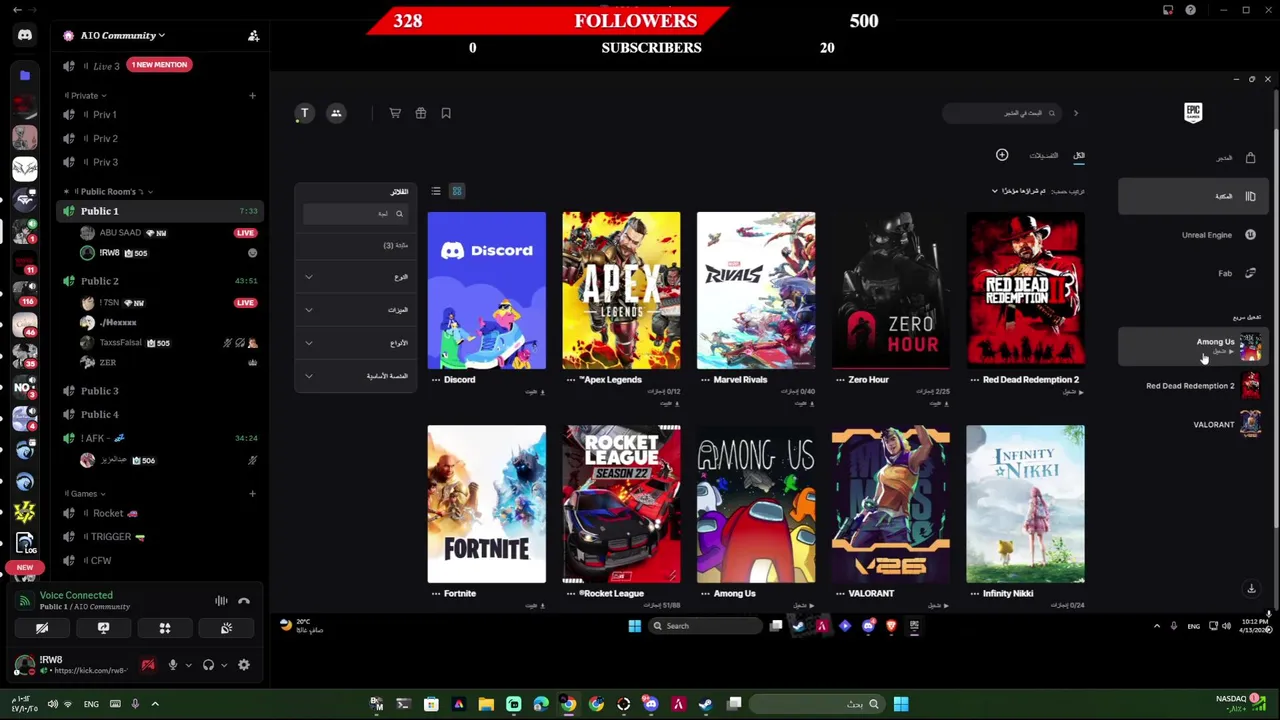Click the 1 NEW MENTION badge
This screenshot has height=720, width=1280.
[159, 65]
